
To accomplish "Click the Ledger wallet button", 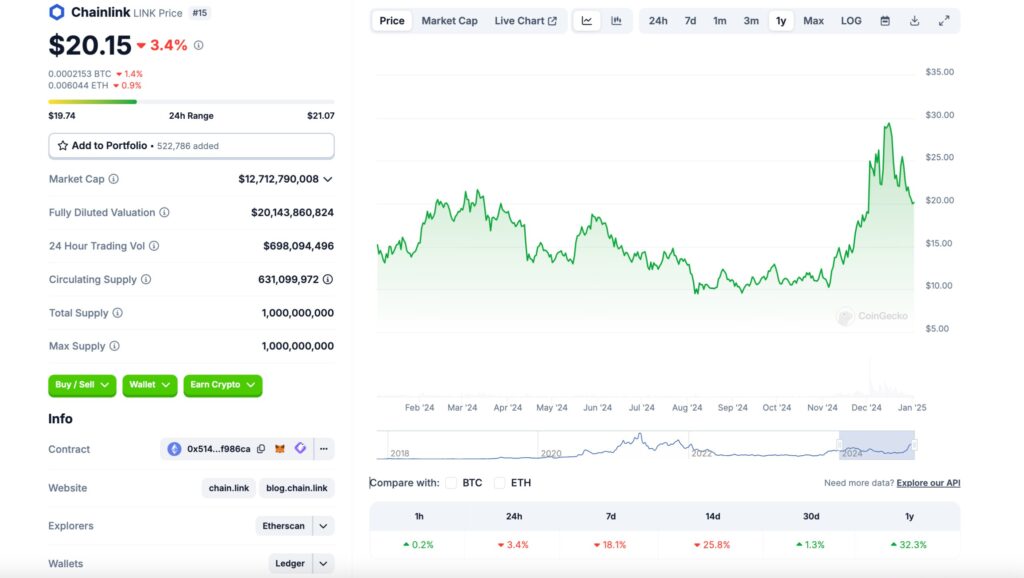I will click(x=290, y=563).
